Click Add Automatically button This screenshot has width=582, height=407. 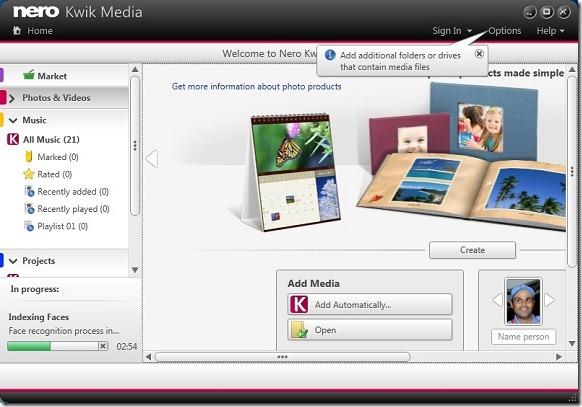point(370,304)
